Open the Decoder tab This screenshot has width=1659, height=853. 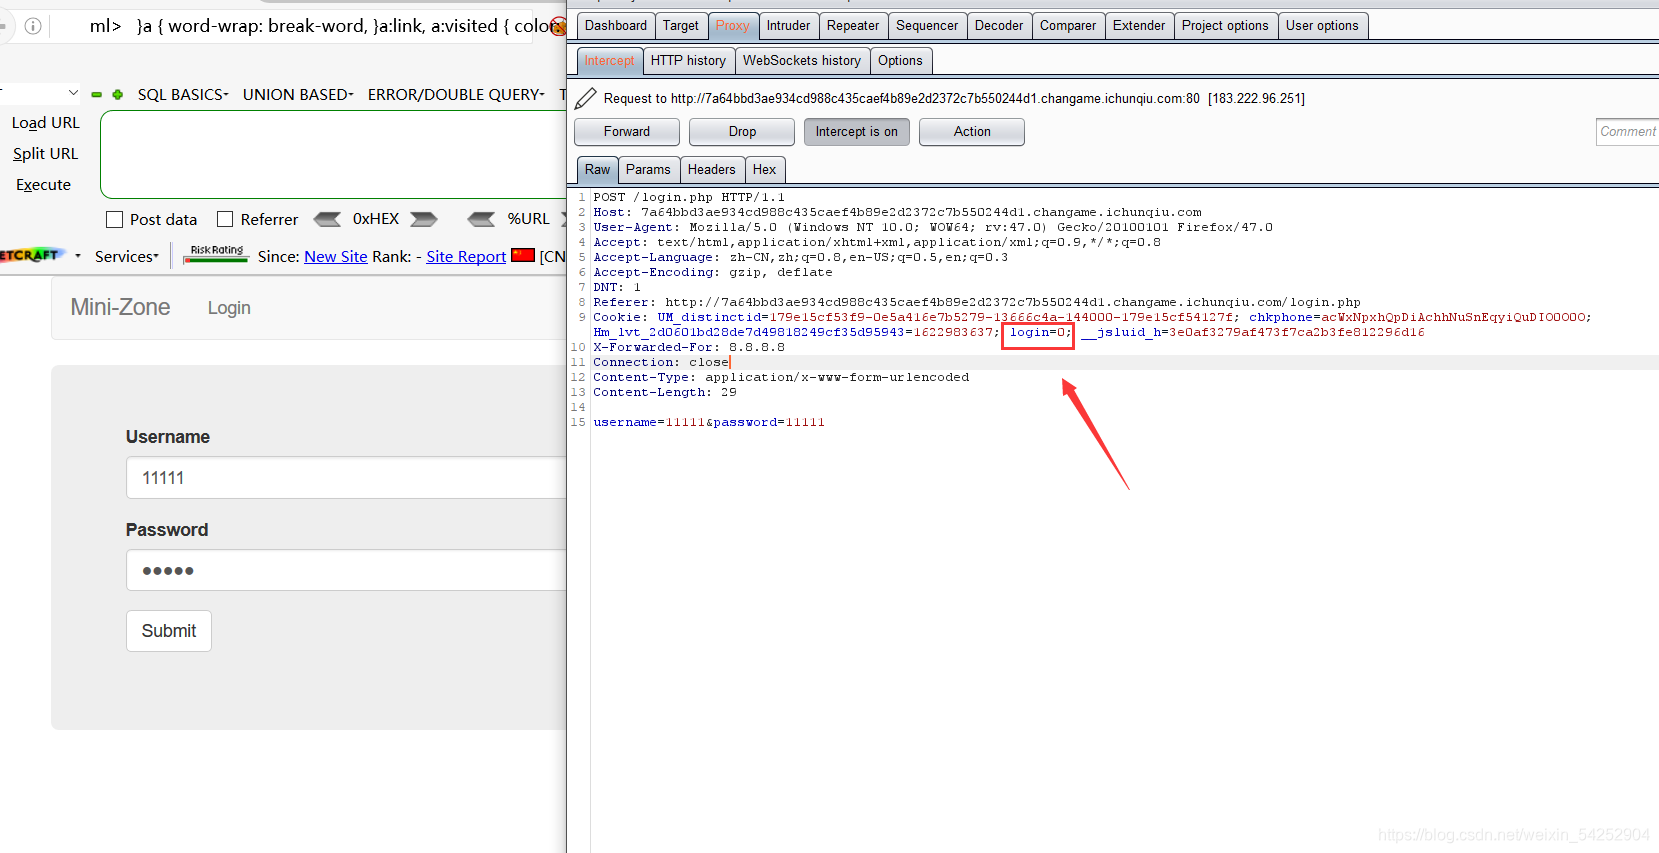tap(999, 26)
